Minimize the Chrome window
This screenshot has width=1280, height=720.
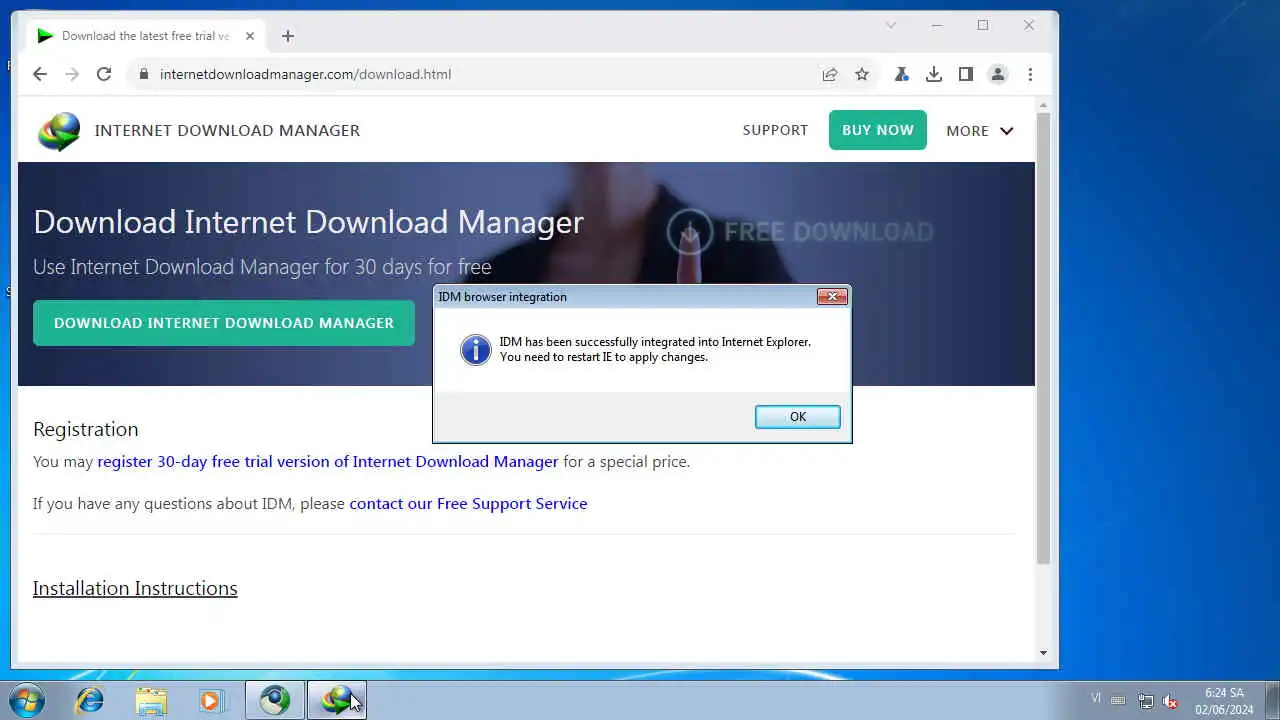click(x=937, y=25)
